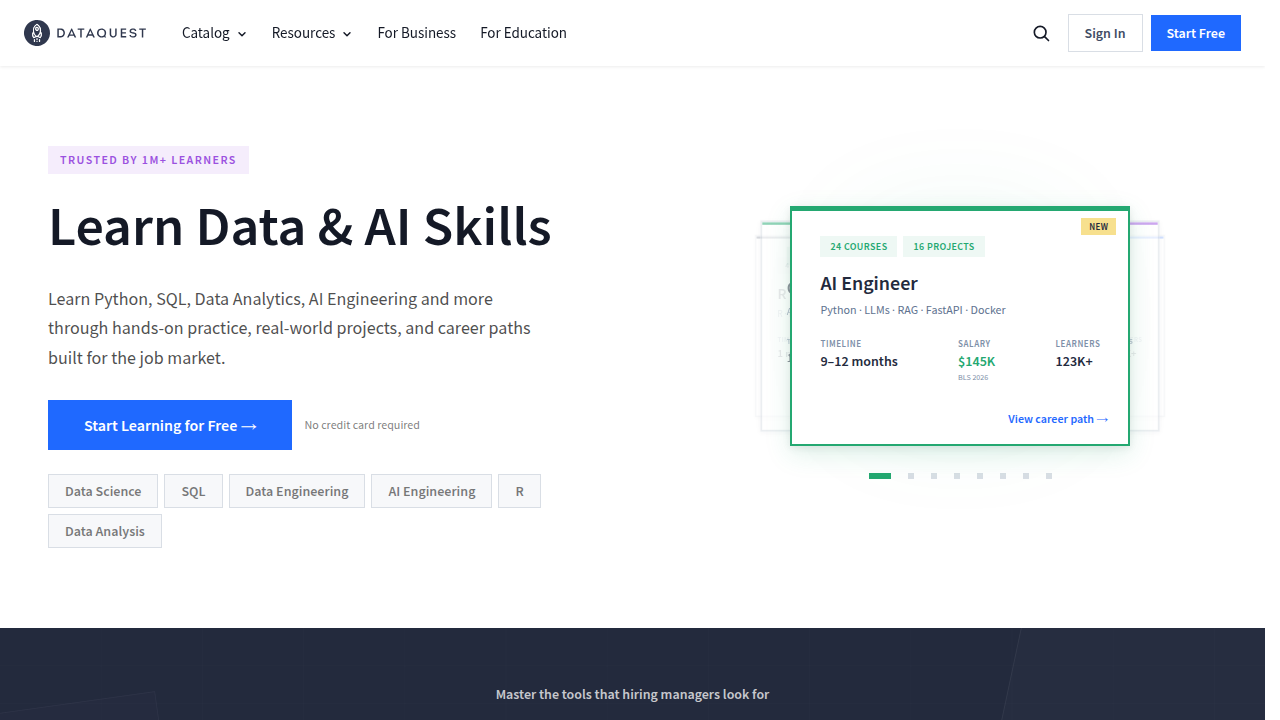Go to the third carousel dot
The image size is (1280, 720).
tap(934, 476)
